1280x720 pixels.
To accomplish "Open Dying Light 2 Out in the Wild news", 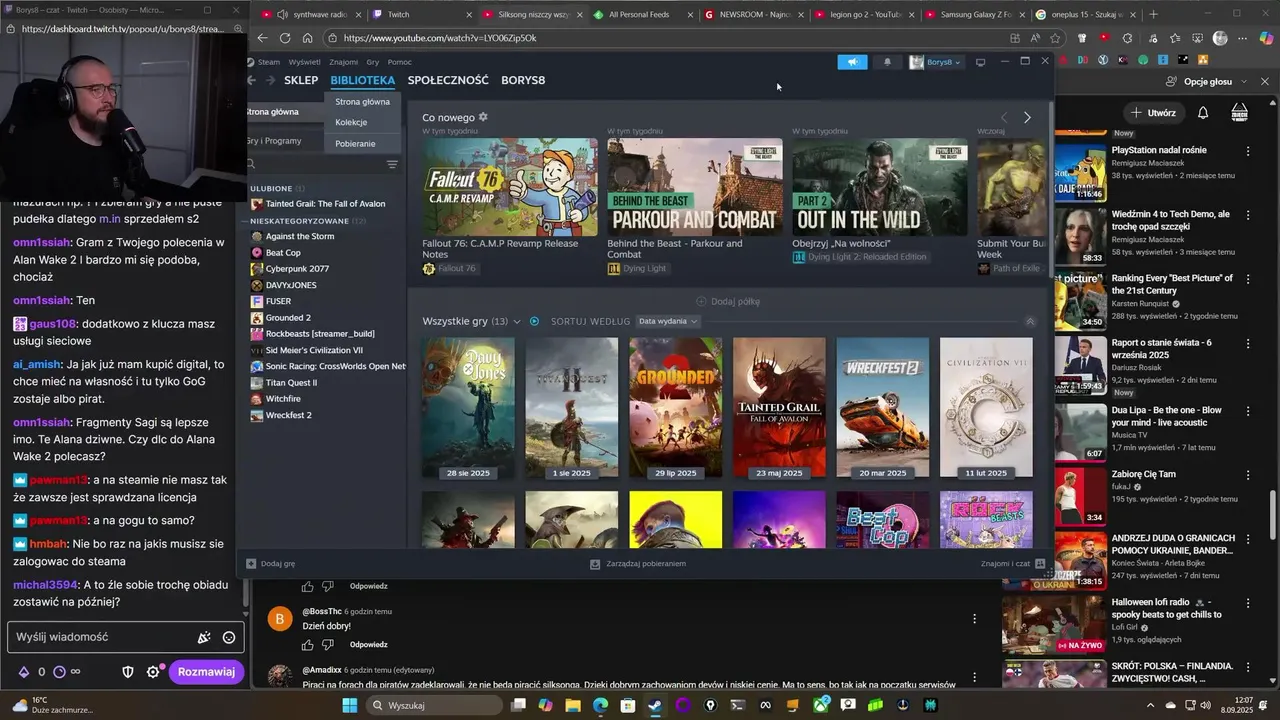I will pyautogui.click(x=880, y=188).
